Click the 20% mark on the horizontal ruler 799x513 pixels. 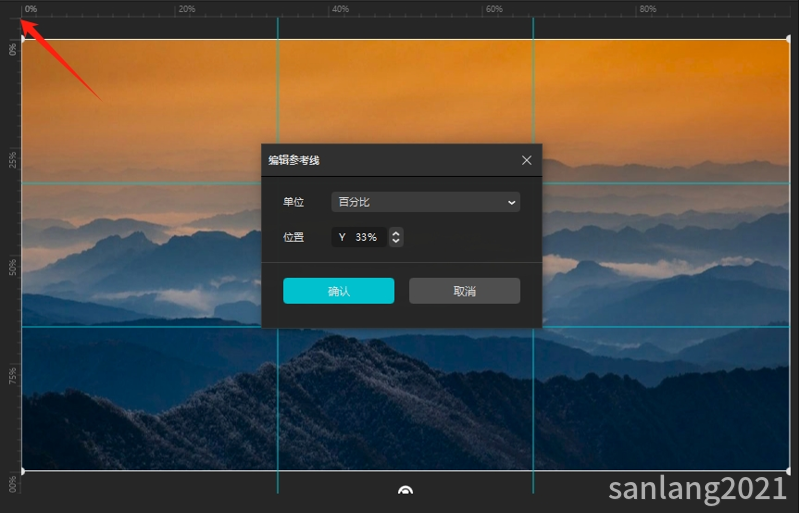click(186, 9)
